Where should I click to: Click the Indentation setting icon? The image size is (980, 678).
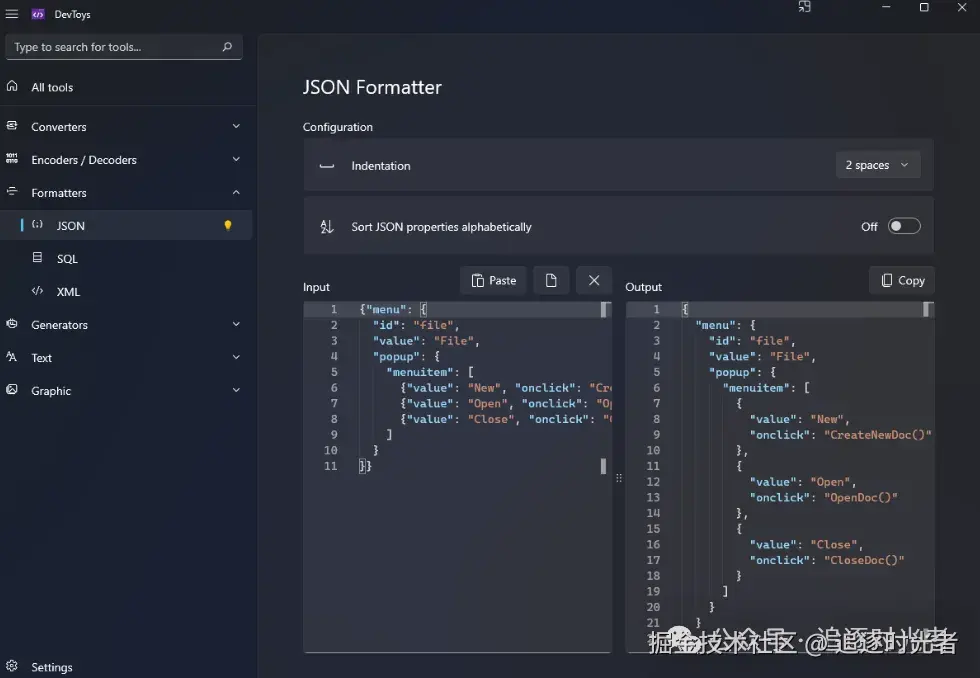coord(327,166)
